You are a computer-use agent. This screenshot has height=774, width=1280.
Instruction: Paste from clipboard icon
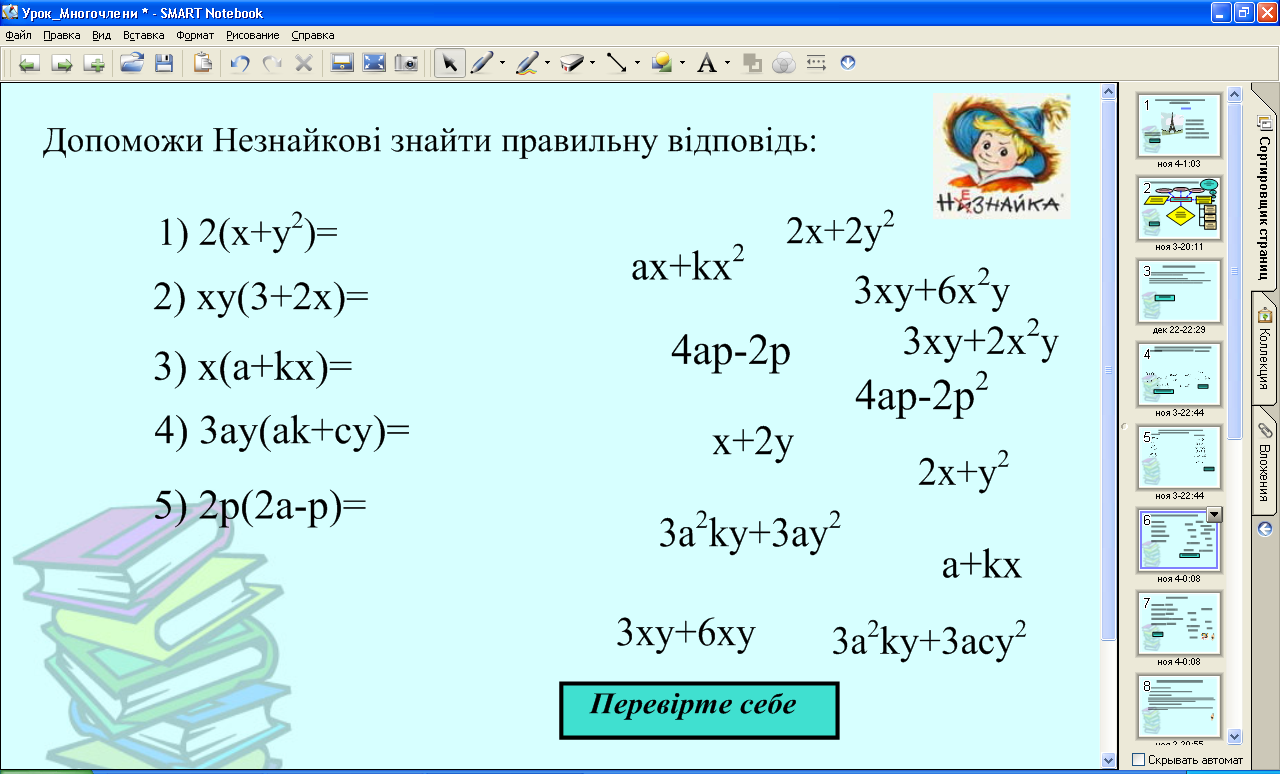pos(203,63)
